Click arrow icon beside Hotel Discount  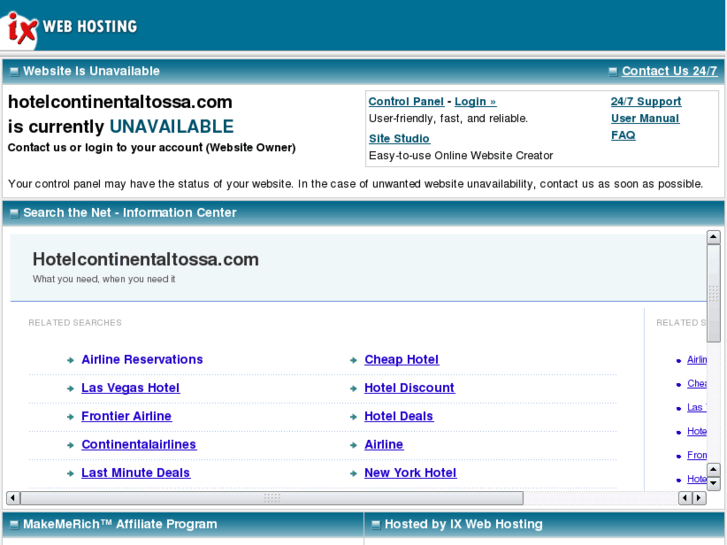pyautogui.click(x=353, y=388)
